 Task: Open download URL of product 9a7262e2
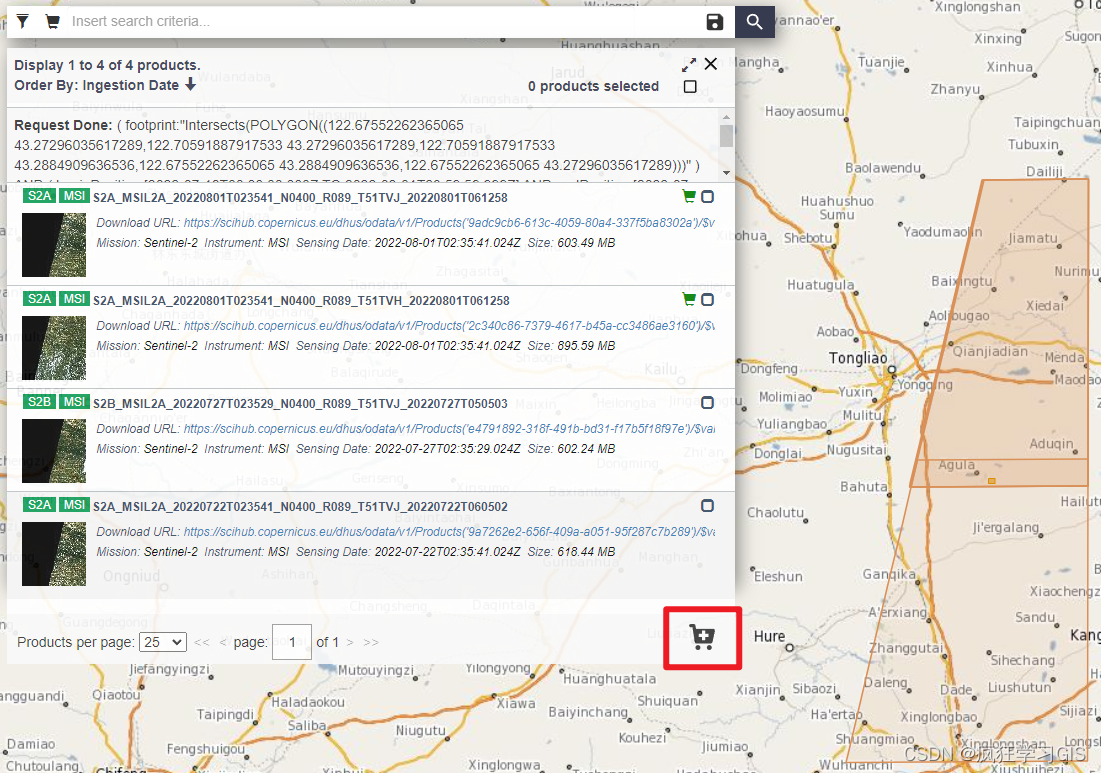(x=449, y=531)
